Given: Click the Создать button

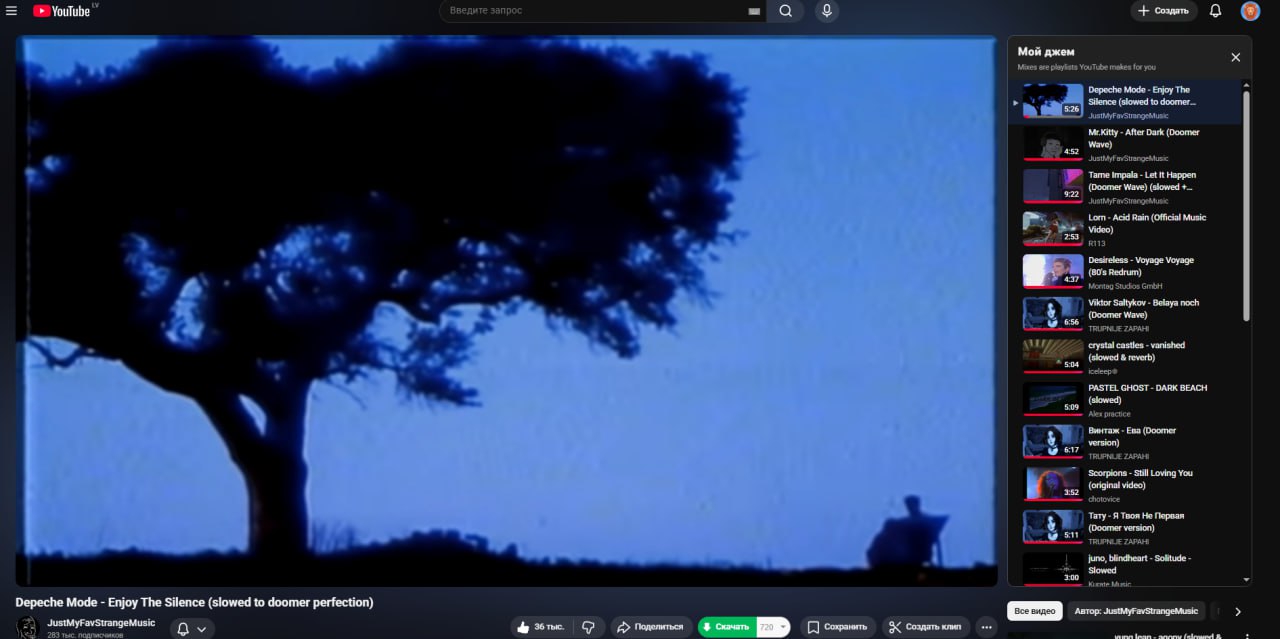Looking at the screenshot, I should pyautogui.click(x=1164, y=11).
